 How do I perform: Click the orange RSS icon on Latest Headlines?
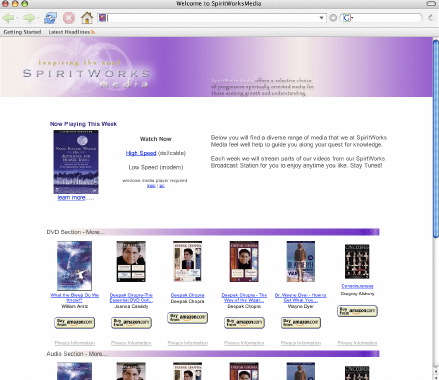tap(93, 32)
